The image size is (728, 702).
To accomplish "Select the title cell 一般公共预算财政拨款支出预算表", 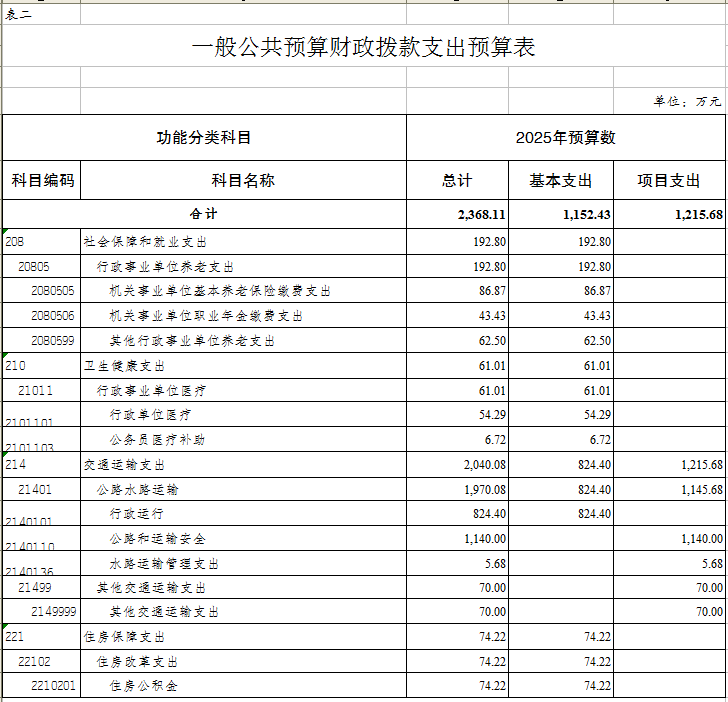I will 364,46.
